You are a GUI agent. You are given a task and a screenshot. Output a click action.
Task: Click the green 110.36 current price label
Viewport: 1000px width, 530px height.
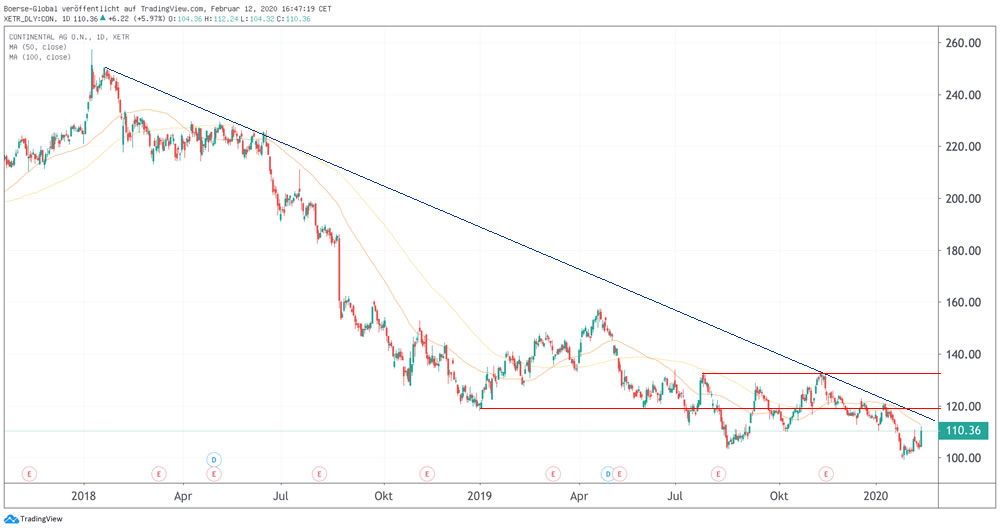[963, 431]
